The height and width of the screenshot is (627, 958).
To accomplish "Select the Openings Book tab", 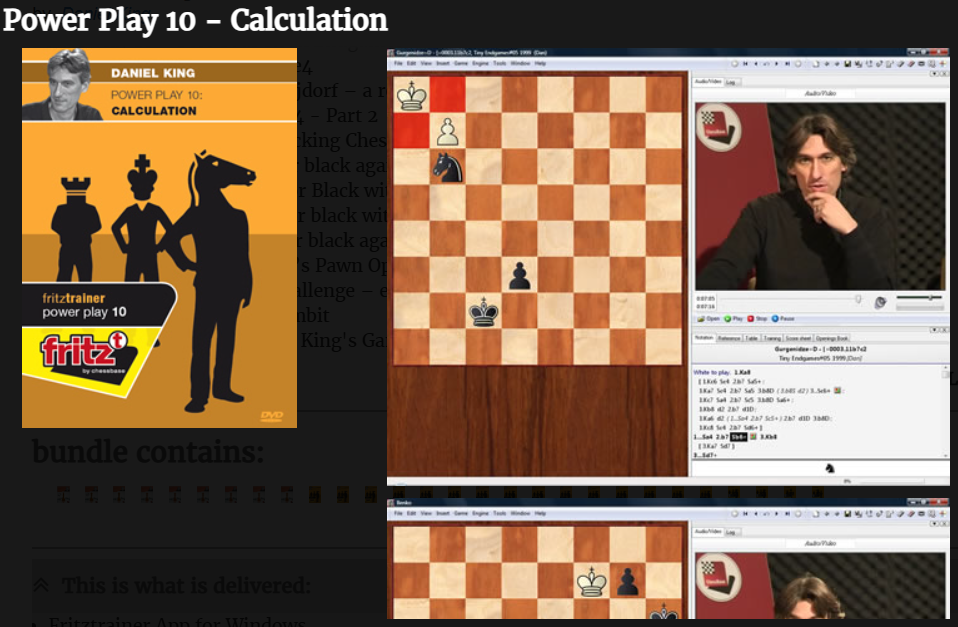I will coord(832,338).
